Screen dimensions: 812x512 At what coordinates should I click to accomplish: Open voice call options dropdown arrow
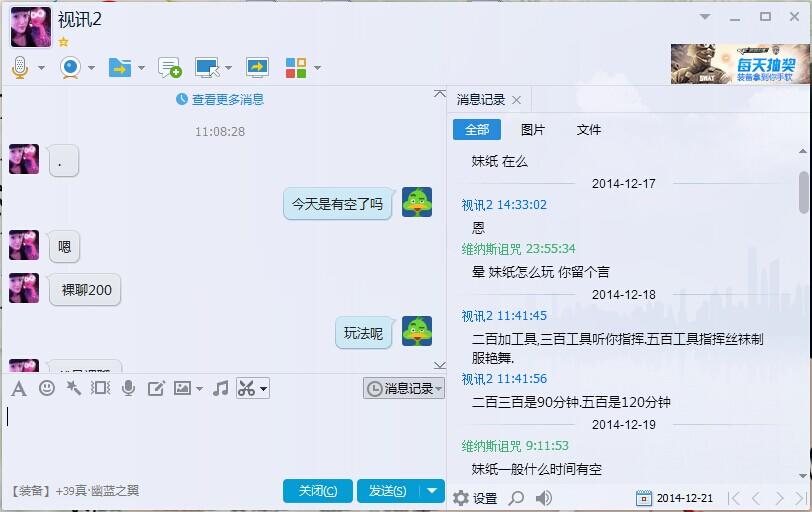(41, 68)
